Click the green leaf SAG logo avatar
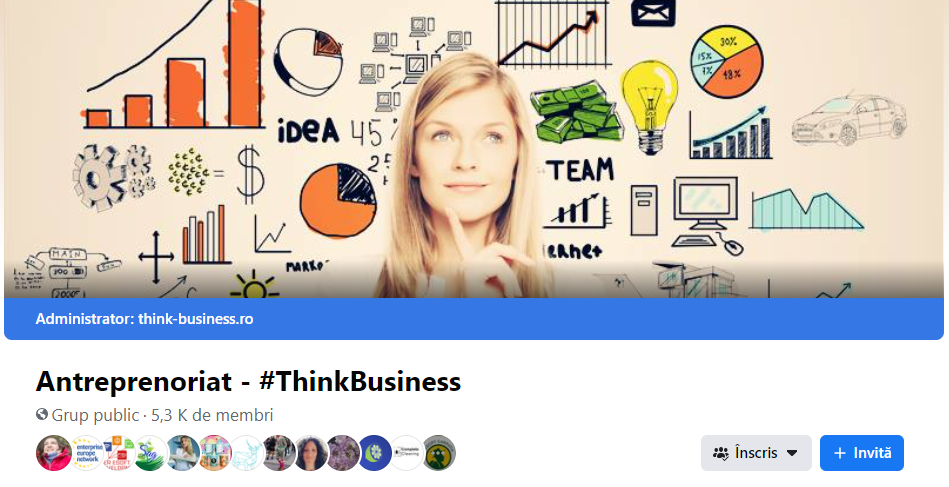This screenshot has height=487, width=949. pos(150,453)
